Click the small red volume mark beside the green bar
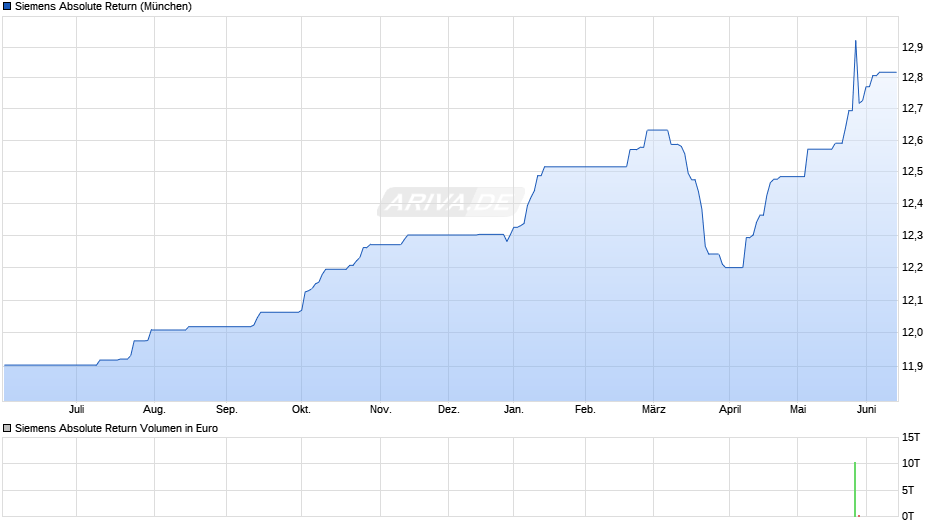940x526 pixels. 859,515
